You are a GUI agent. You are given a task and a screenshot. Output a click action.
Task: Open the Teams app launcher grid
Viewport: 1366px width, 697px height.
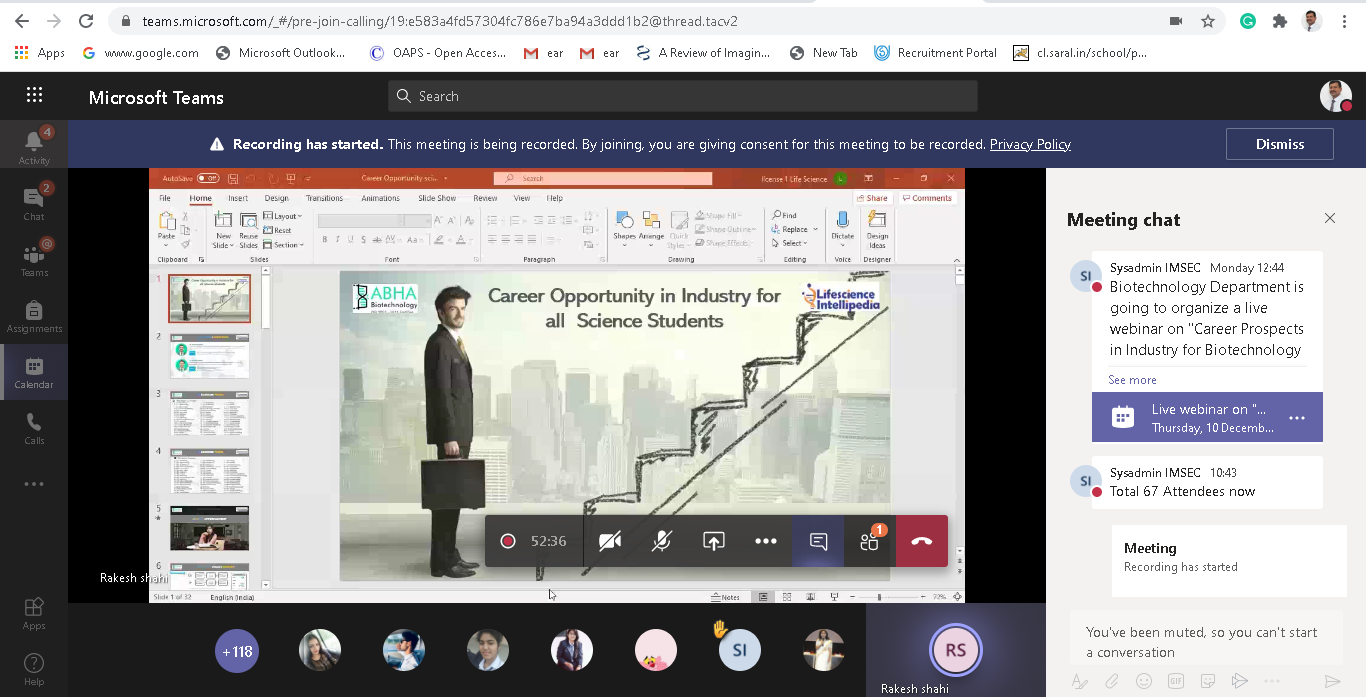pos(34,96)
